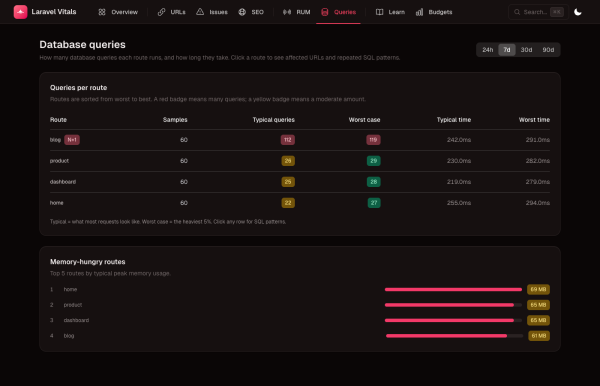
Task: Click the Laravel Vitals logo icon
Action: tap(20, 12)
